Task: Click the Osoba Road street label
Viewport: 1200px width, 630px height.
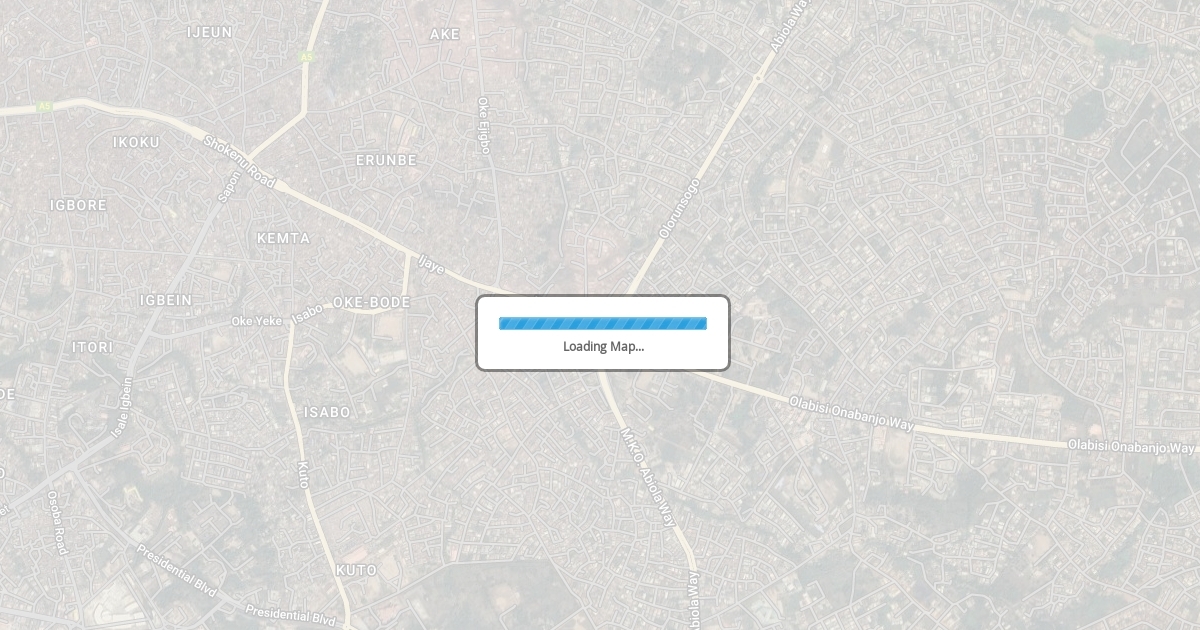Action: (x=57, y=523)
